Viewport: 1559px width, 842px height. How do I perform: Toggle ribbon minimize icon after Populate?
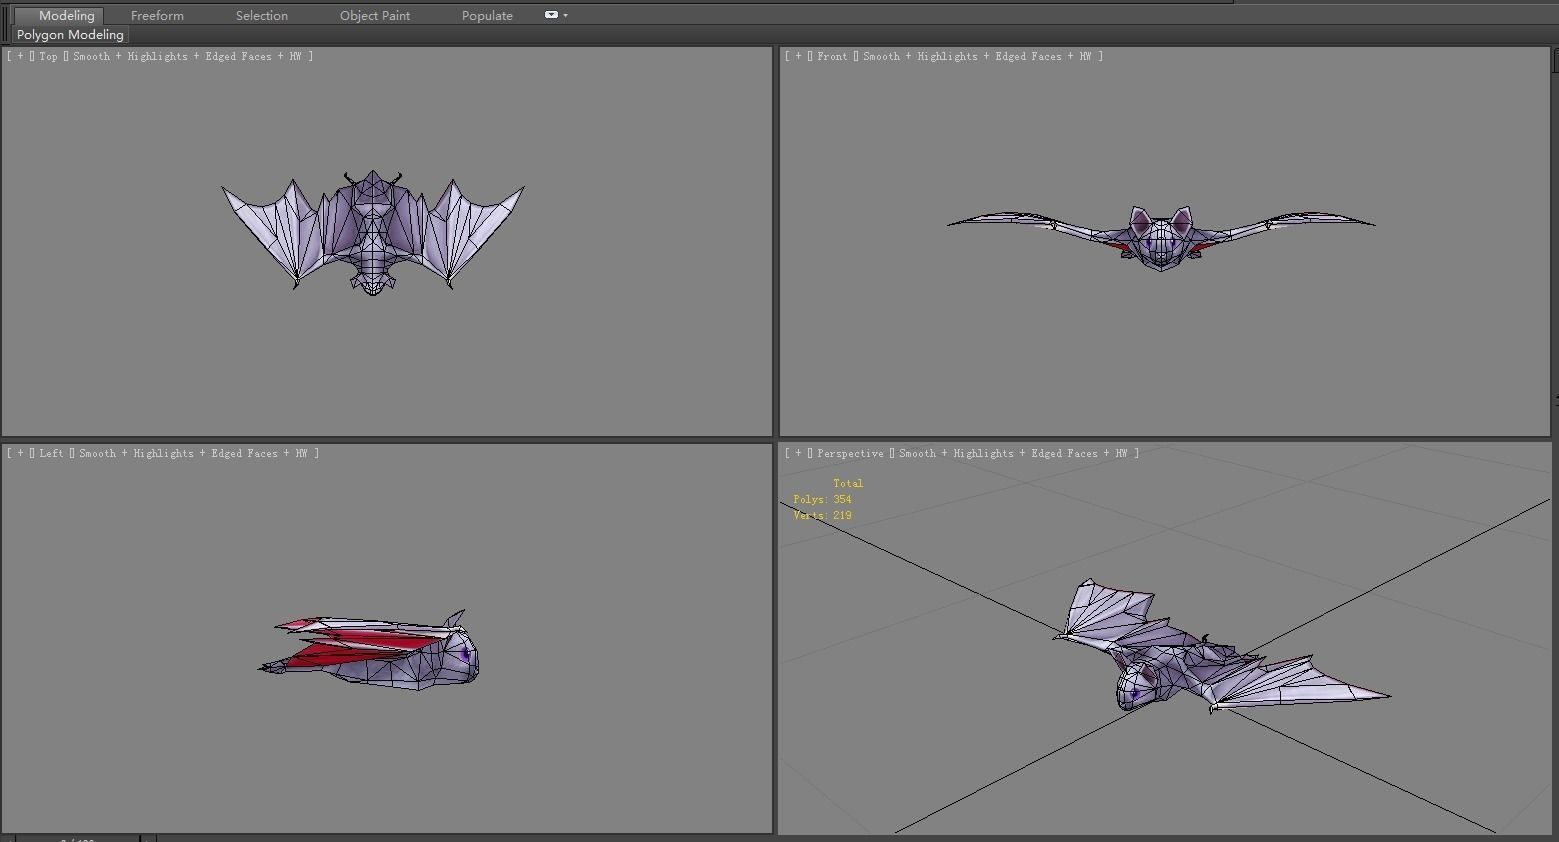(551, 15)
